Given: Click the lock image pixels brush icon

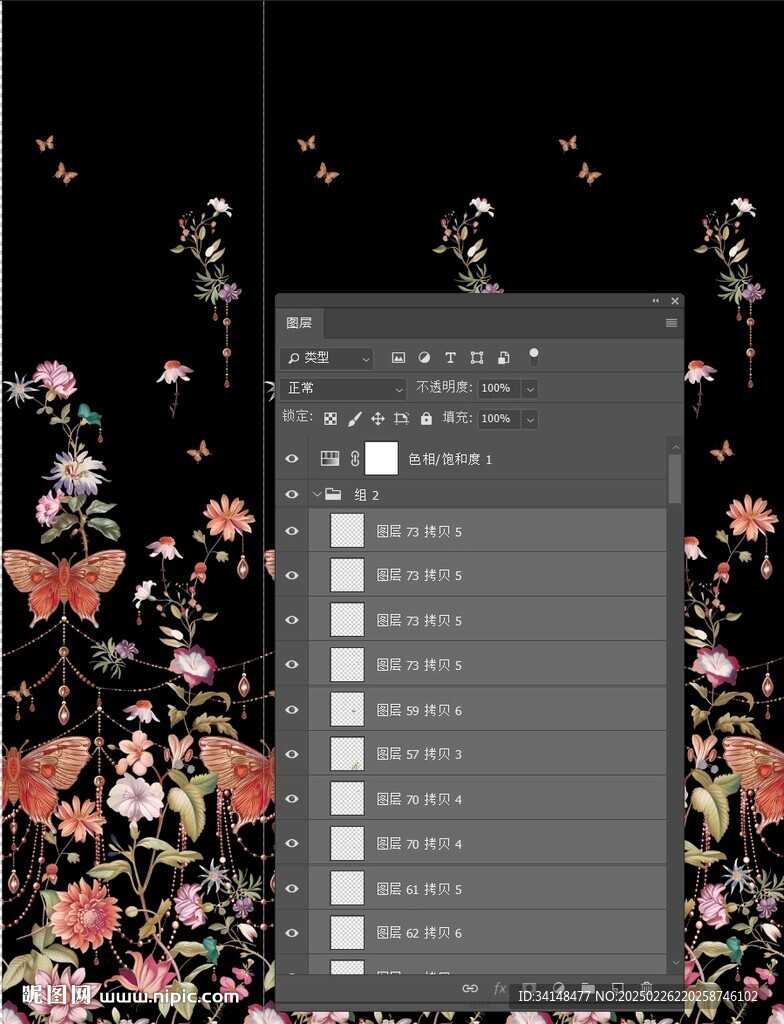Looking at the screenshot, I should coord(354,419).
